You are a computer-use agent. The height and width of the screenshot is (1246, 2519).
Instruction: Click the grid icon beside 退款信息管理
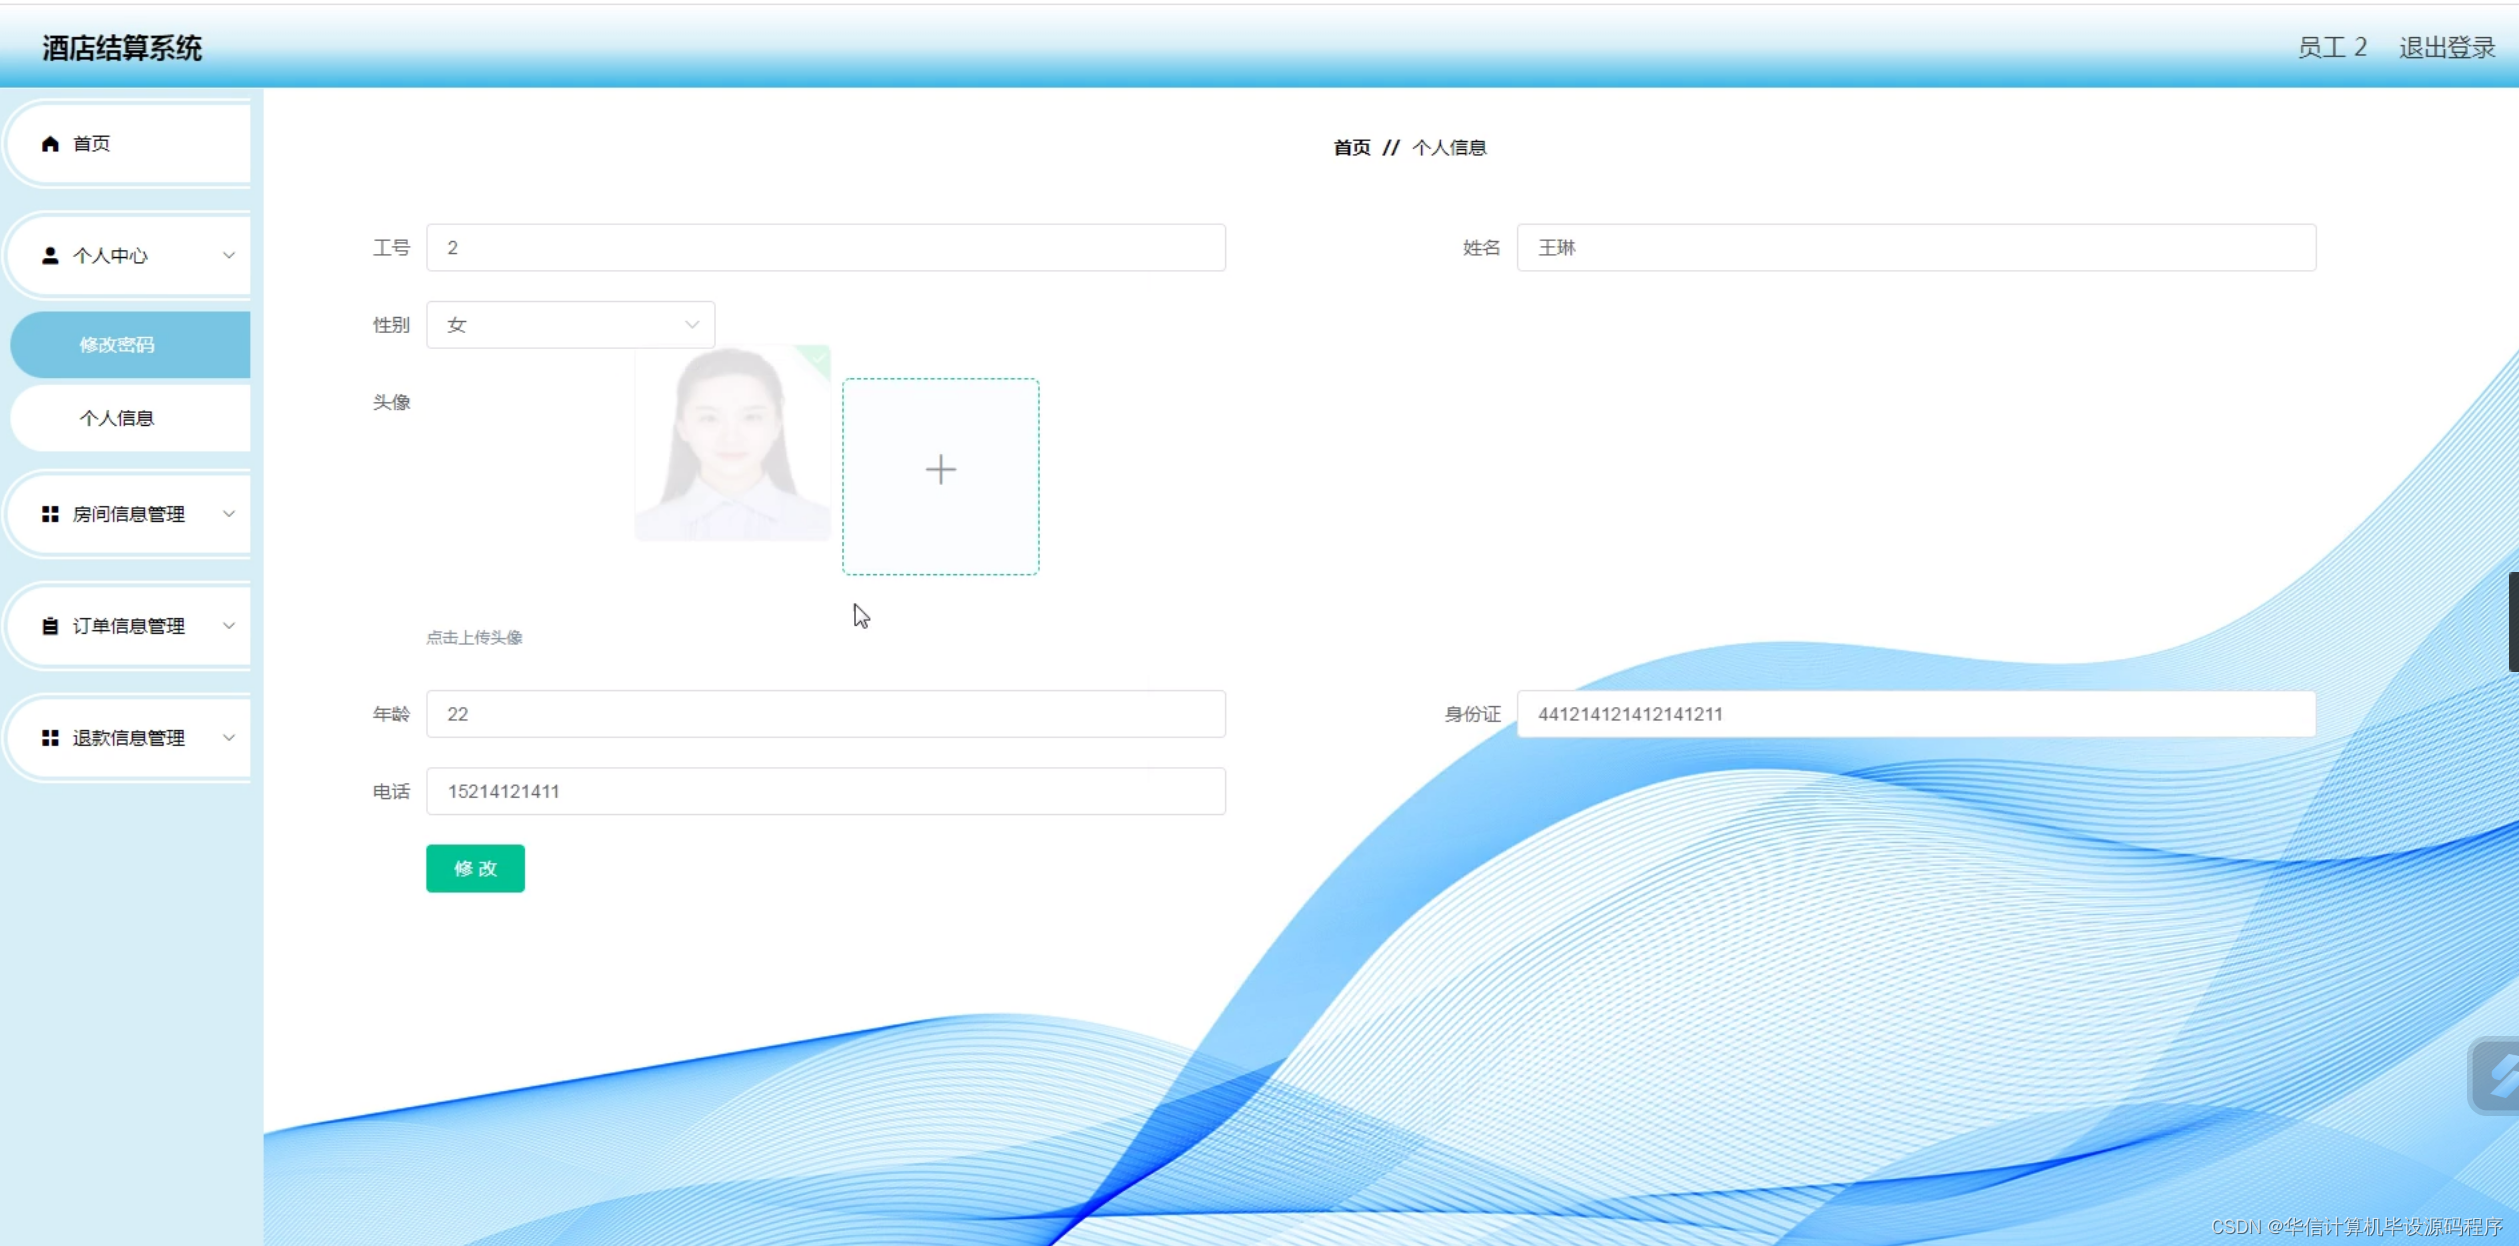coord(50,738)
